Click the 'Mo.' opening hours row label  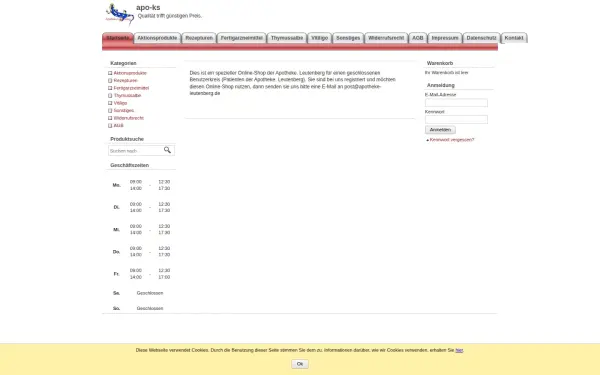(116, 185)
